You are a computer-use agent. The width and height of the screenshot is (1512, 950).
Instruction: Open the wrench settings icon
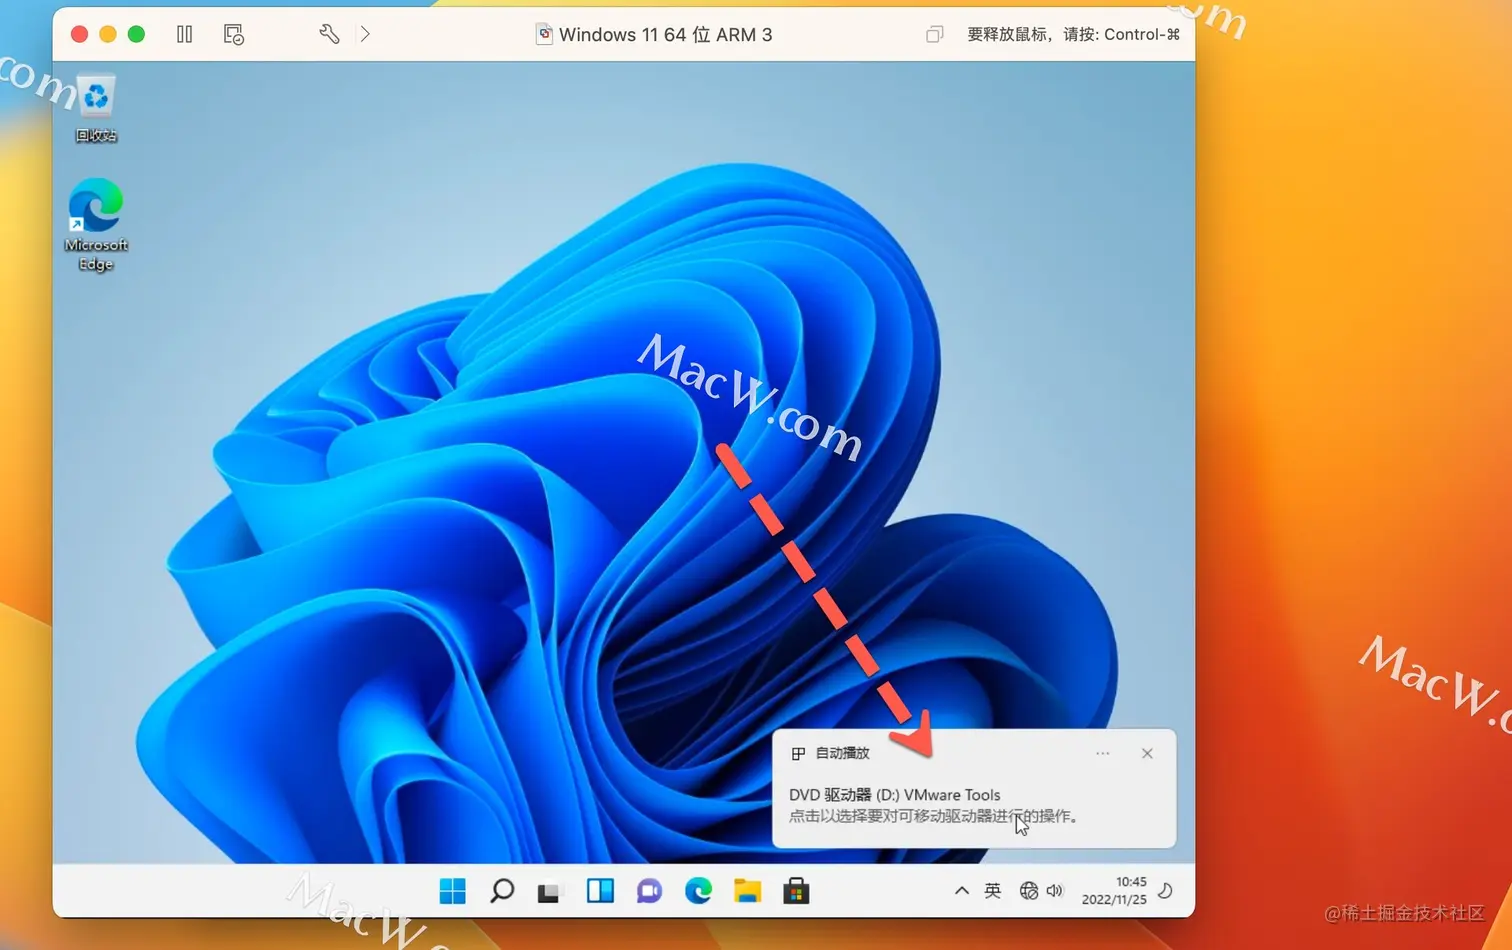tap(329, 34)
